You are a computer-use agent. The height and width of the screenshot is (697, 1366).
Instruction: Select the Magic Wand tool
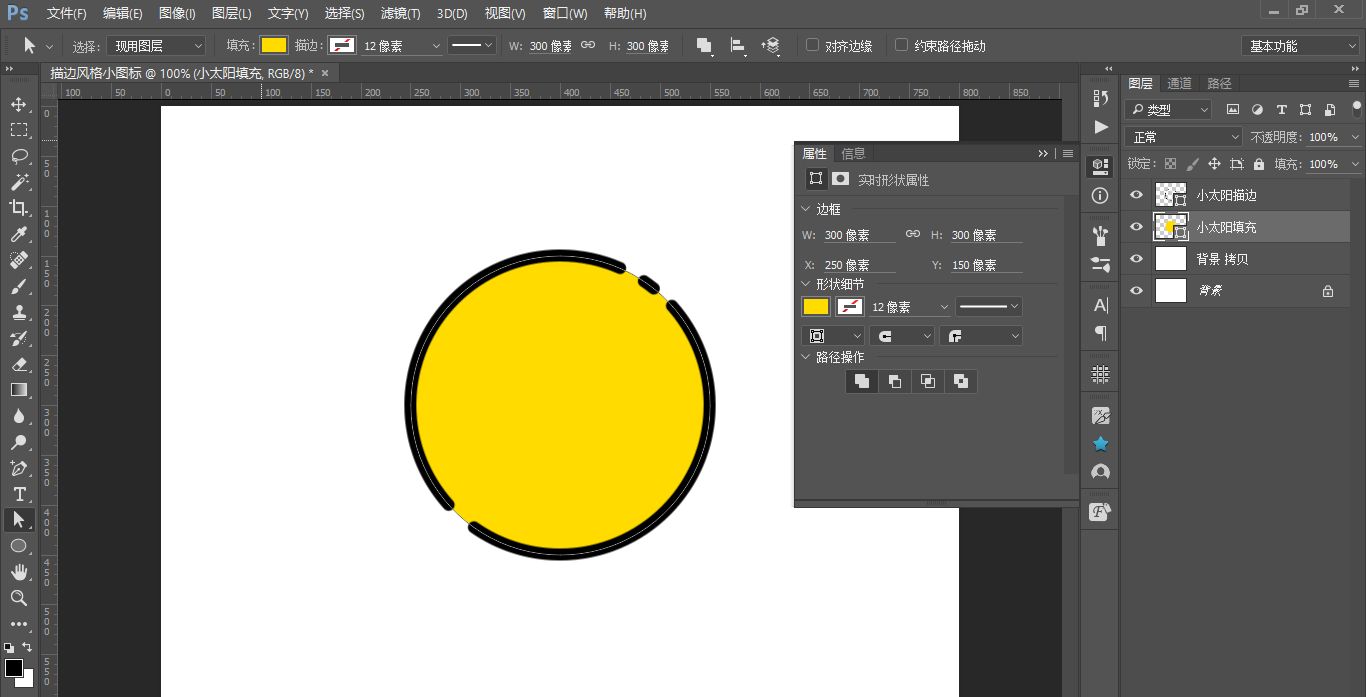click(18, 182)
